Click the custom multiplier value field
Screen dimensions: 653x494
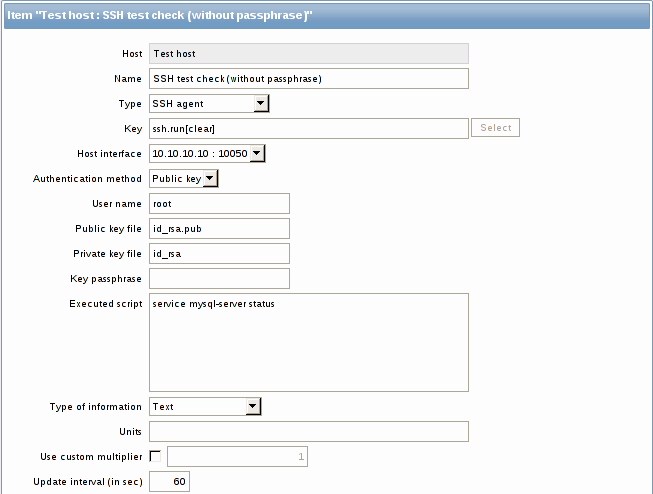[237, 457]
